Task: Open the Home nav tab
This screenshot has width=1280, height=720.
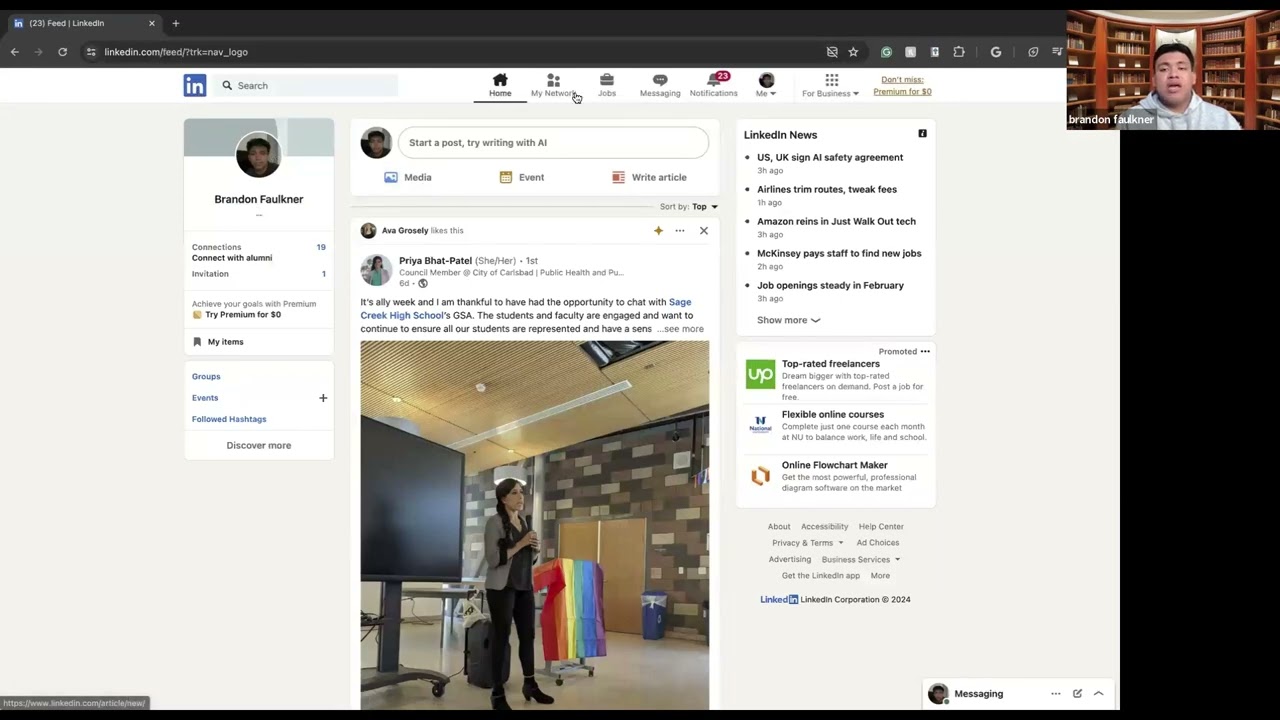Action: point(500,86)
